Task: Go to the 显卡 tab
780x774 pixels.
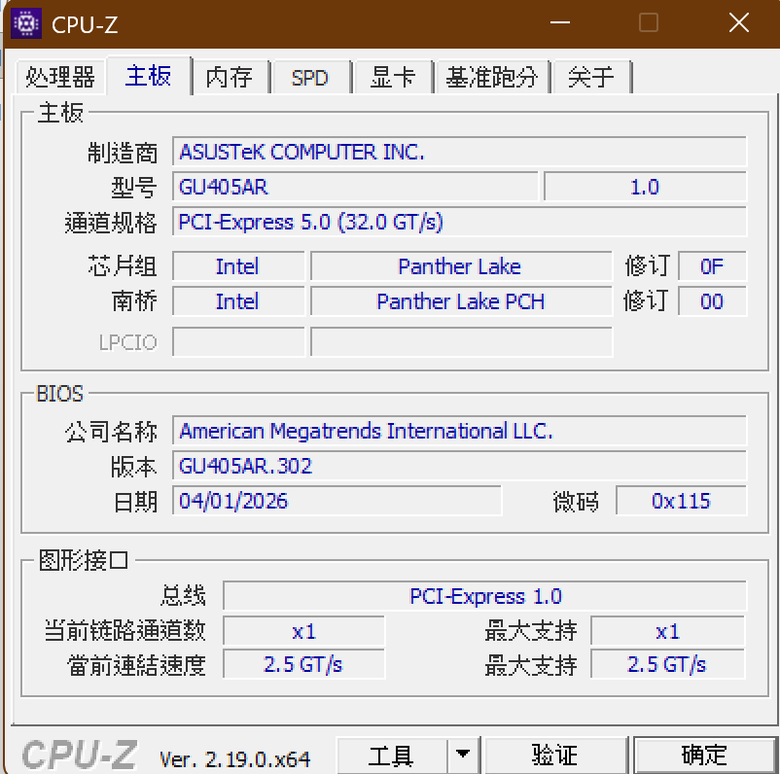Action: pyautogui.click(x=392, y=78)
